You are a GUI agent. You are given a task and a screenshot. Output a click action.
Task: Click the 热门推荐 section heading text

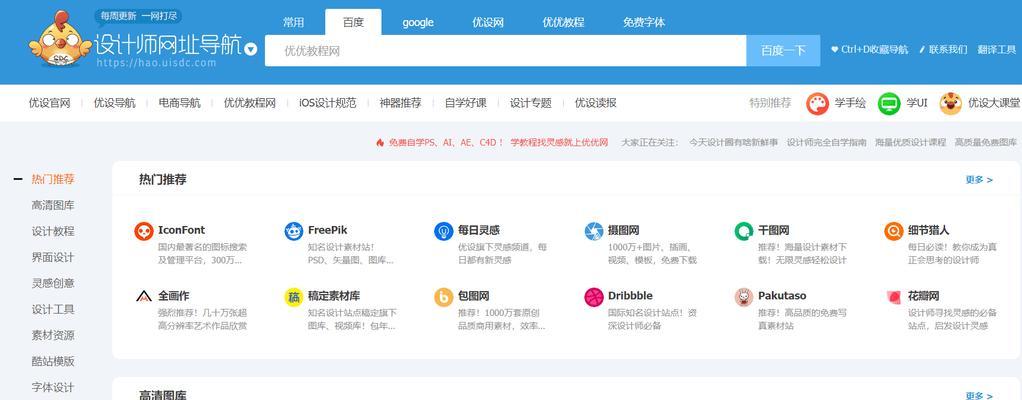162,180
